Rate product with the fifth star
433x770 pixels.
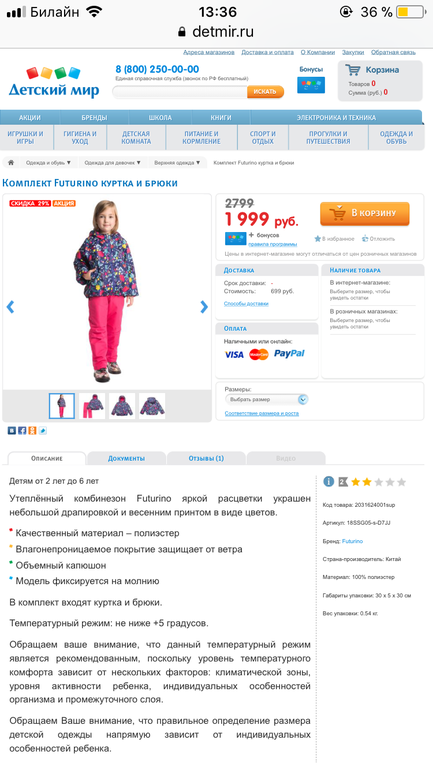click(402, 482)
